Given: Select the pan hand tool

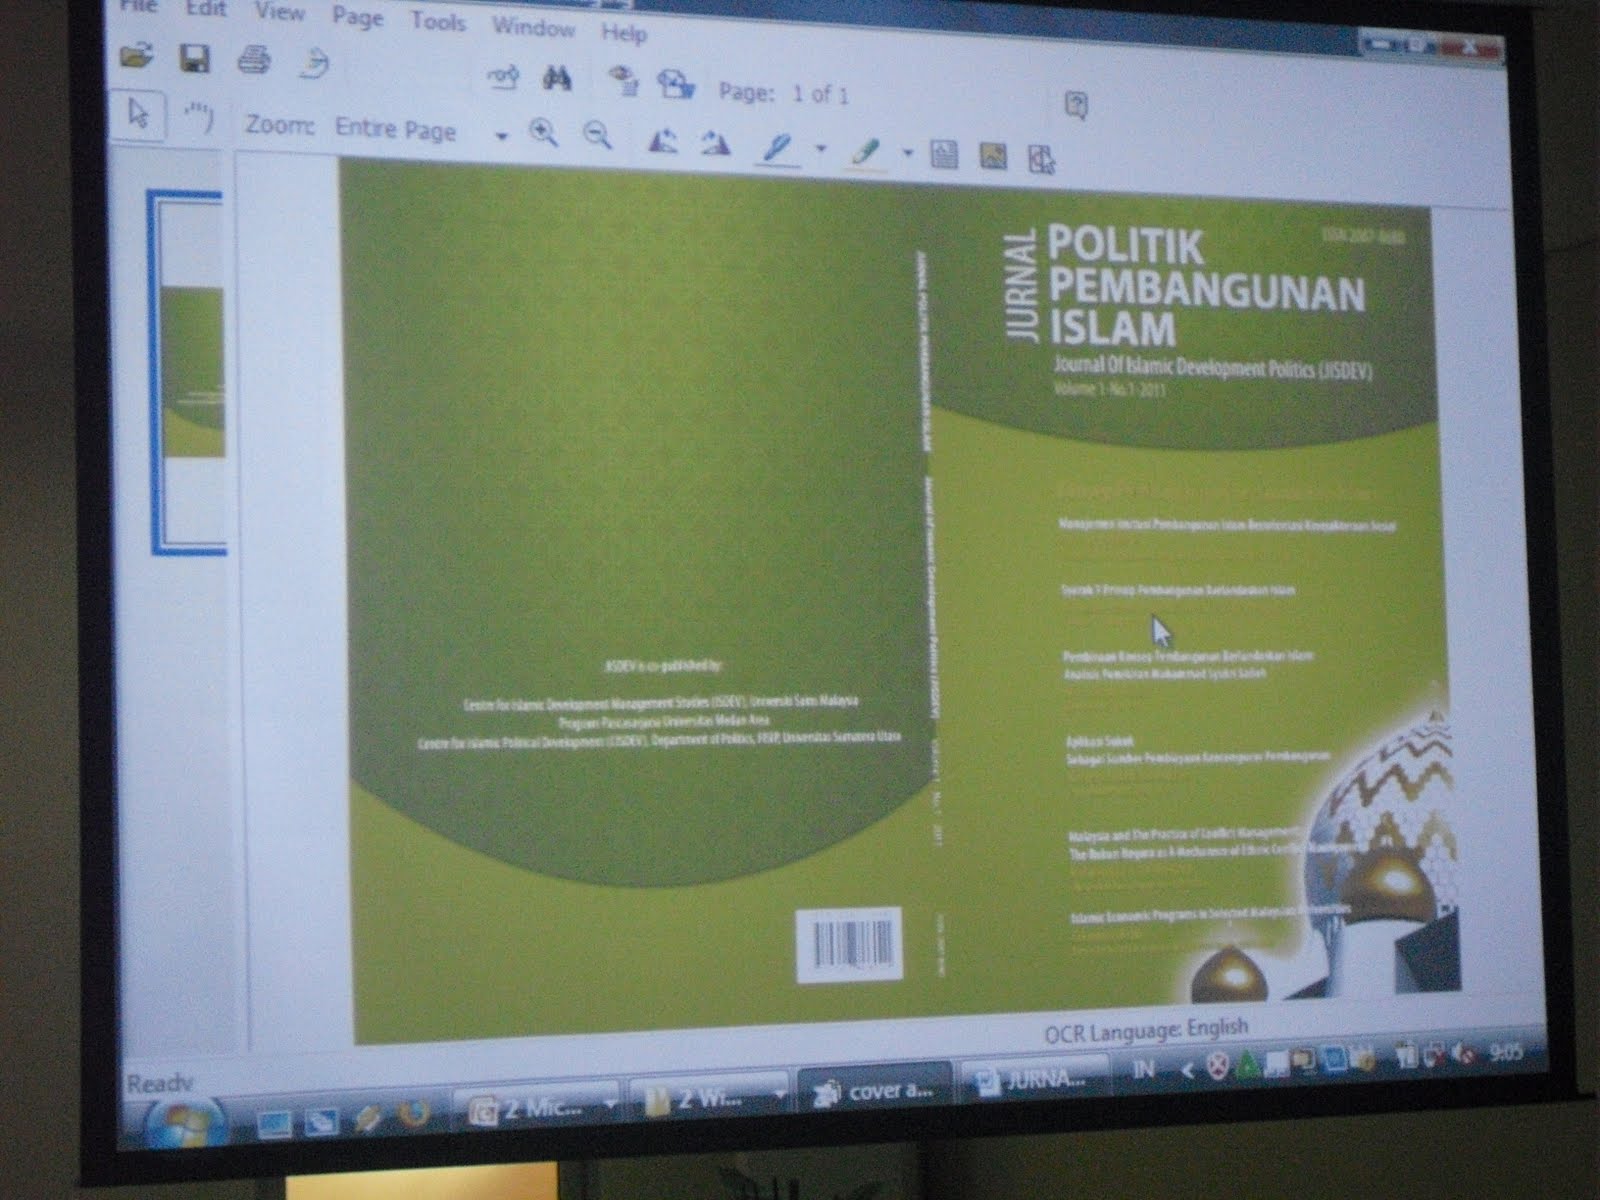Looking at the screenshot, I should coord(200,118).
